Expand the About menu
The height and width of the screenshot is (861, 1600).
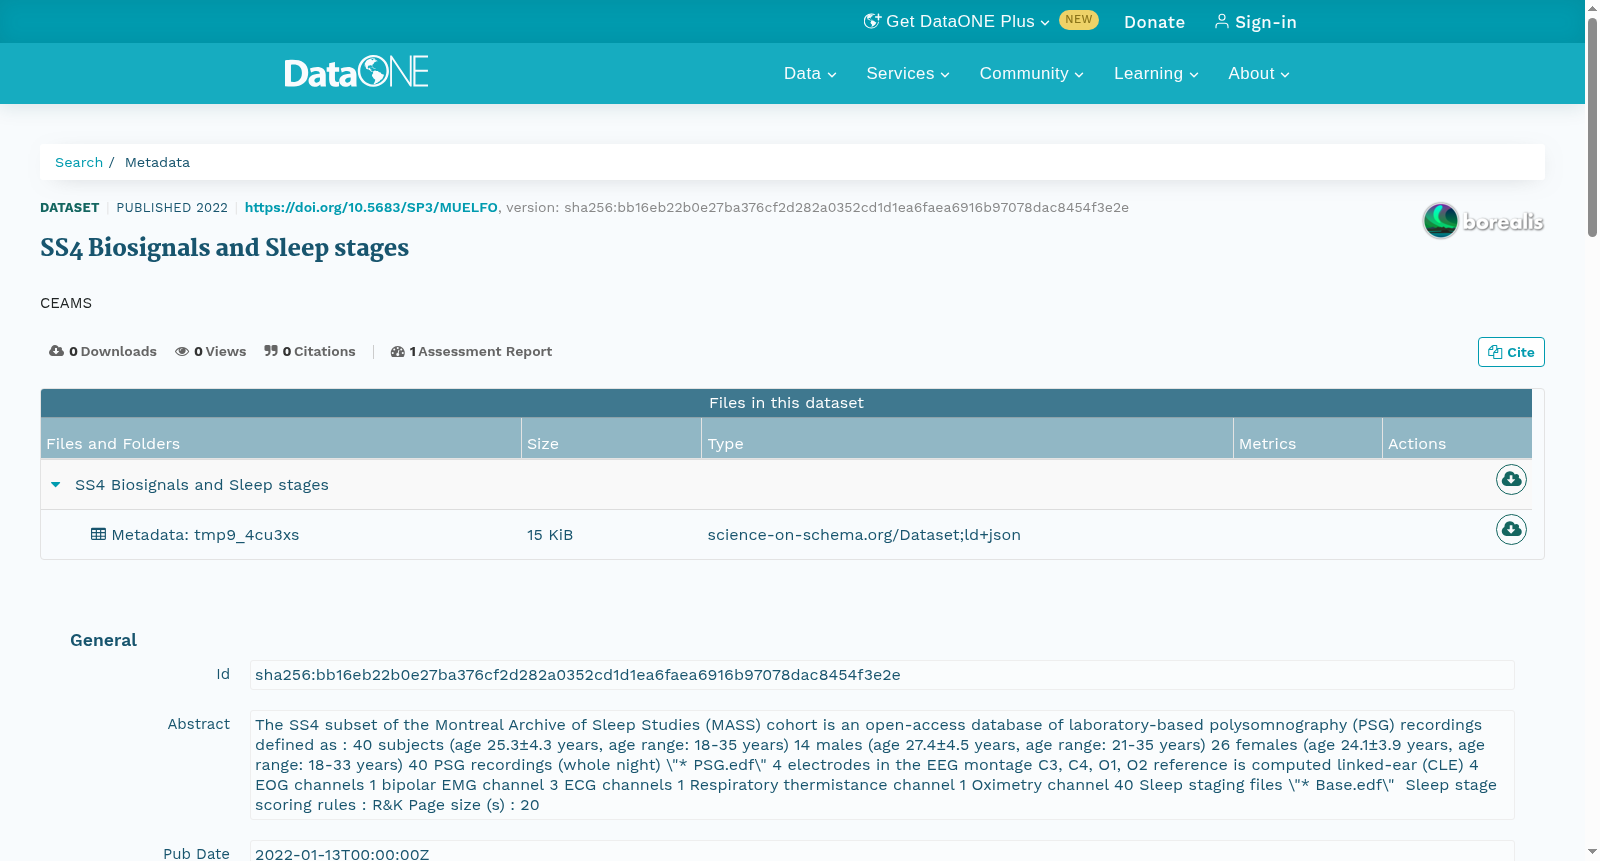[x=1259, y=73]
